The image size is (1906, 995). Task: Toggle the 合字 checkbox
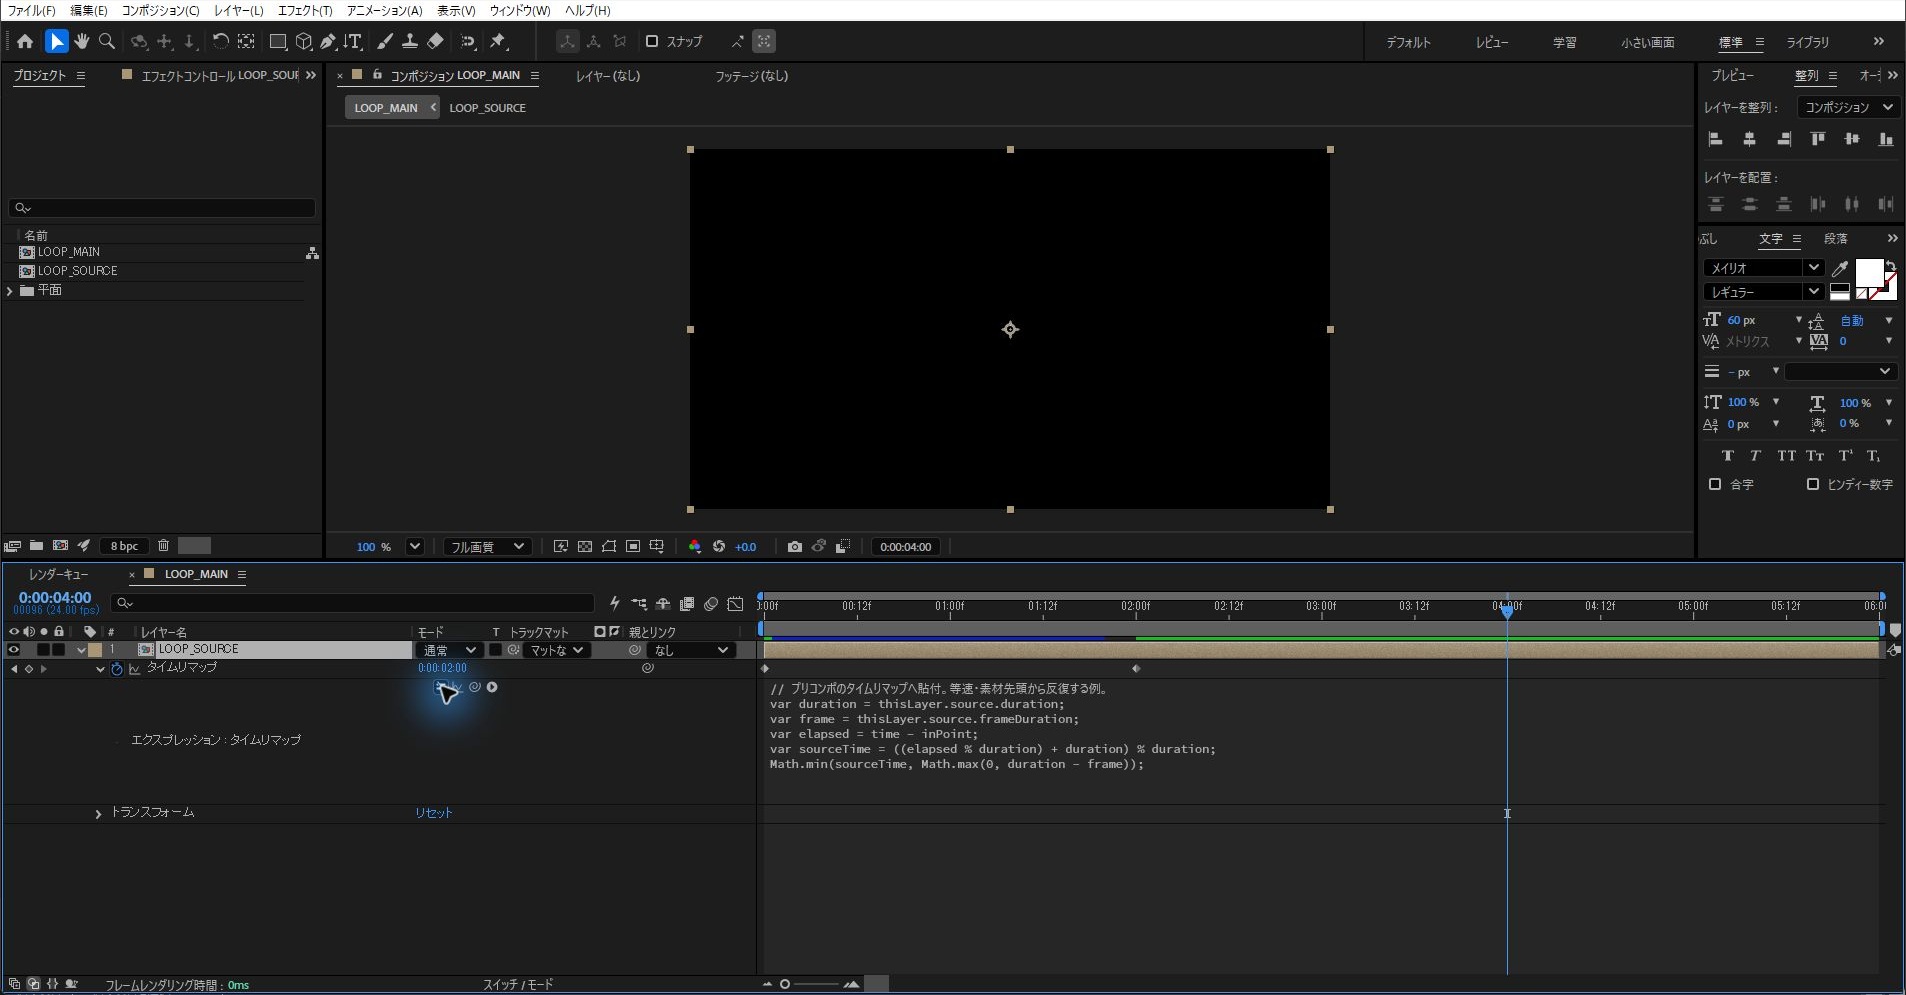point(1715,484)
